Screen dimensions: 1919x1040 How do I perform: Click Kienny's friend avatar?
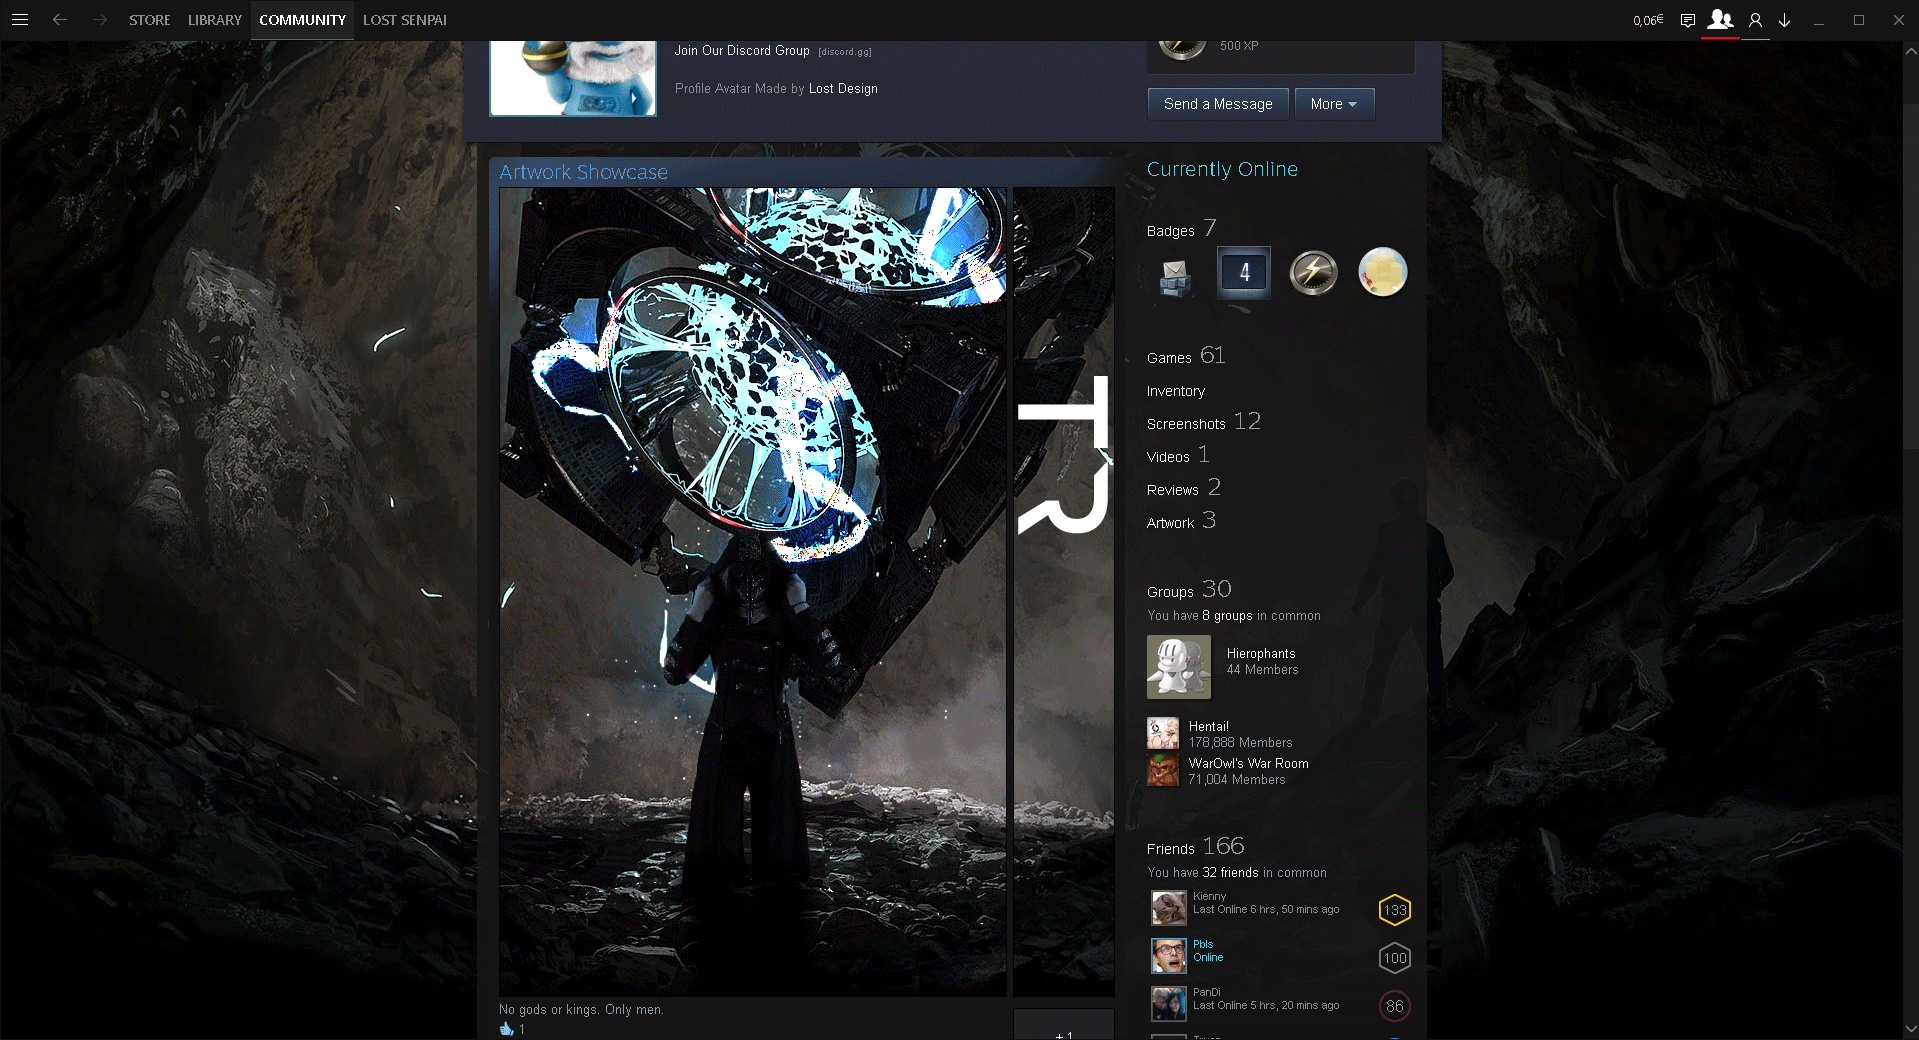point(1169,908)
